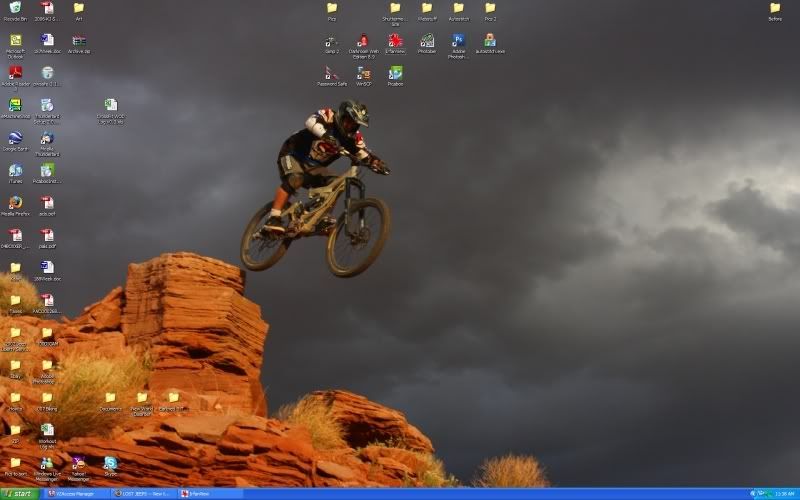This screenshot has width=800, height=500.
Task: Open Mozilla Thunderbird shortcut
Action: 47,139
